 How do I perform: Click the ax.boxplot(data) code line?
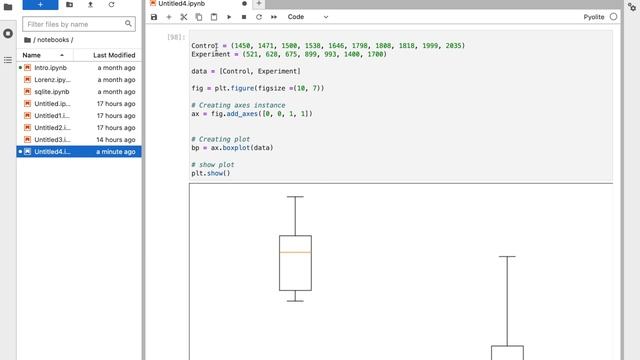coord(232,148)
